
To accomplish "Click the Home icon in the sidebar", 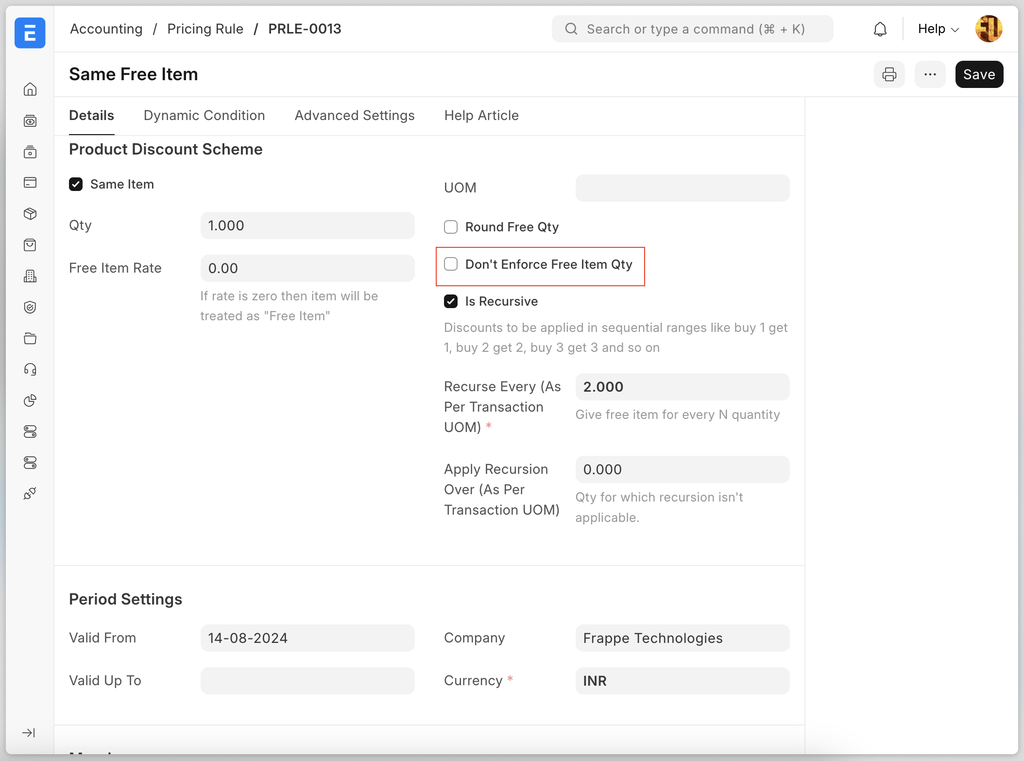I will point(30,89).
